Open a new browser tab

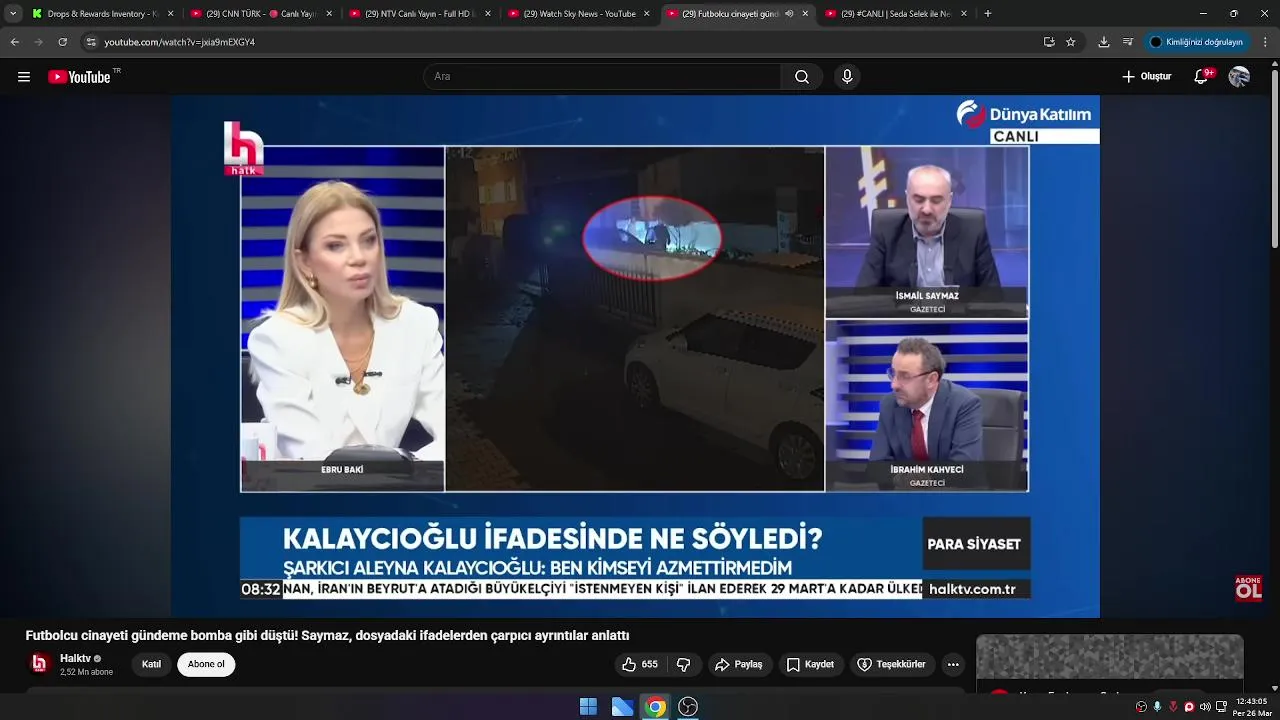[x=988, y=14]
